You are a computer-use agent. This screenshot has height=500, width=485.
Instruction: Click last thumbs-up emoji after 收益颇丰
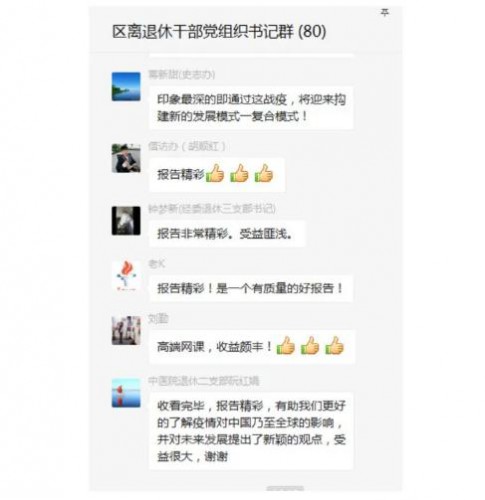[334, 345]
